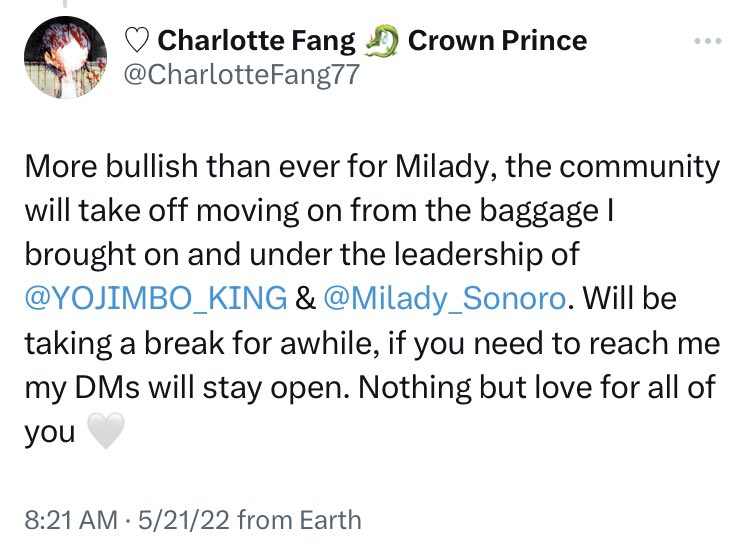Open the three-dot more options menu

707,42
